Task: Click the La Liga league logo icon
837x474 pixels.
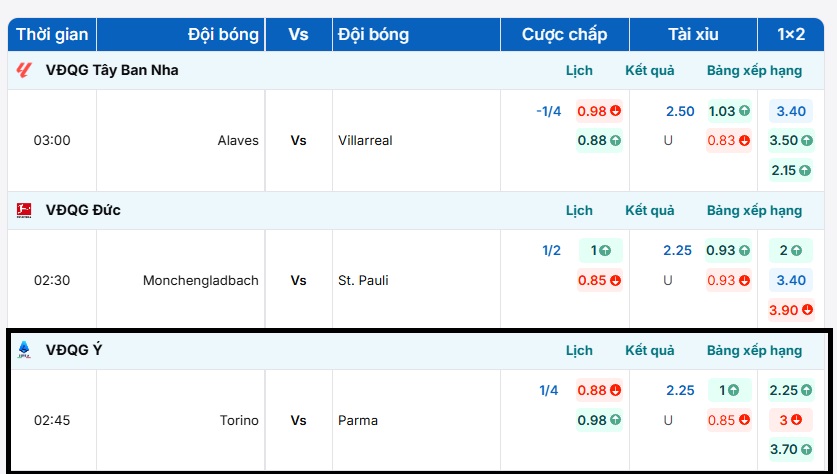Action: point(25,70)
